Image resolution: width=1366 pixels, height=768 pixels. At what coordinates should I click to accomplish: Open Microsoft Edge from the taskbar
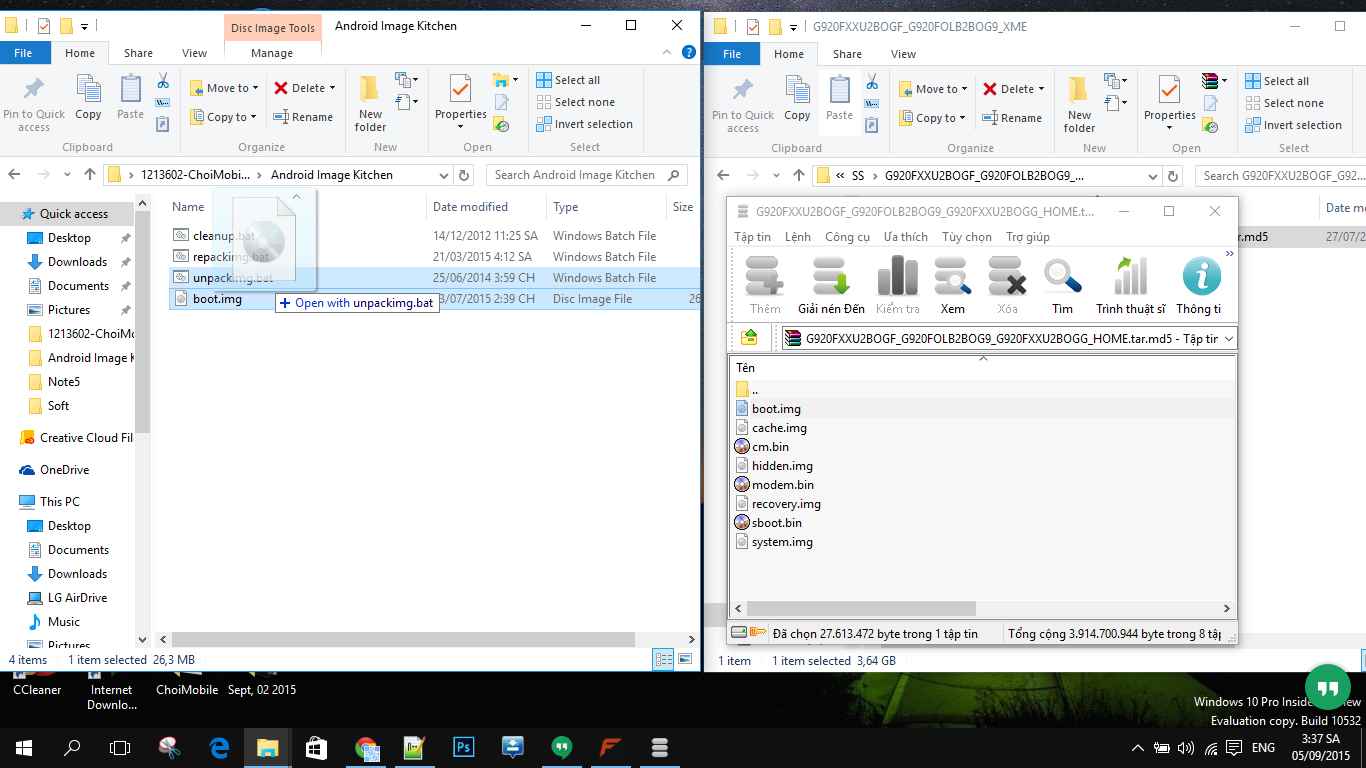coord(219,747)
